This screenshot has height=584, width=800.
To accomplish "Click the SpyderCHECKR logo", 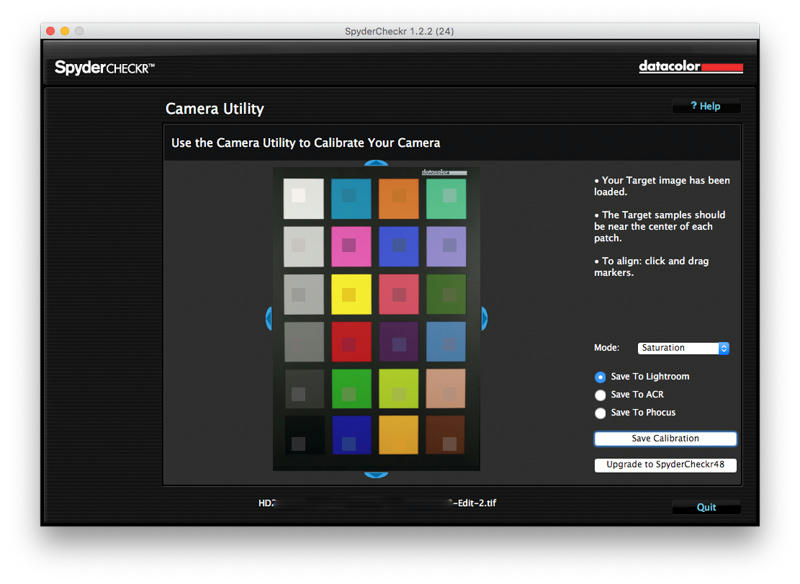I will 105,67.
